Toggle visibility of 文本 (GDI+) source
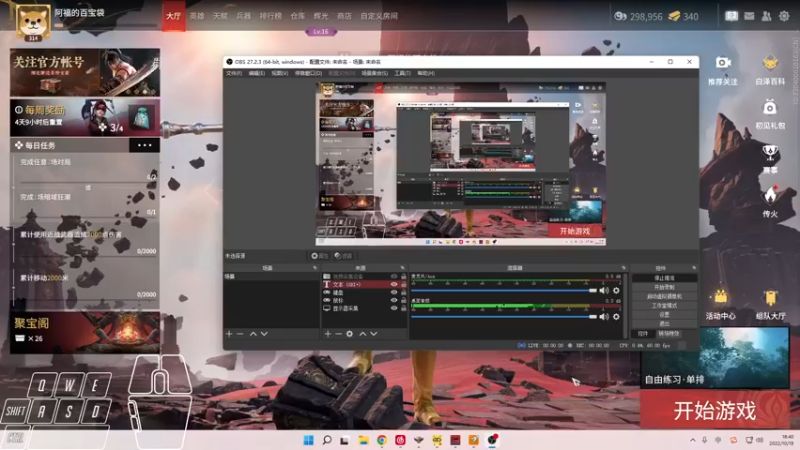800x450 pixels. 394,285
